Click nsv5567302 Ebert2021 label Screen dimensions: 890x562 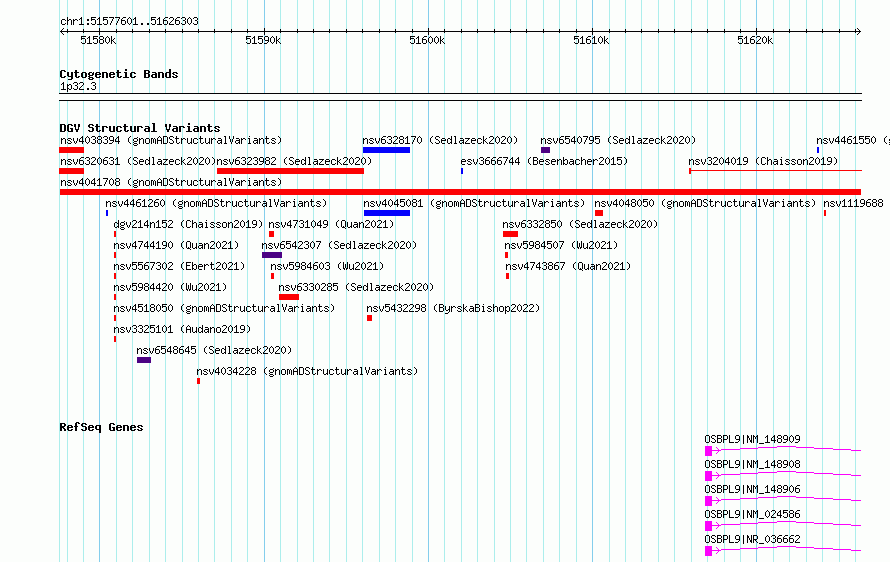(179, 266)
